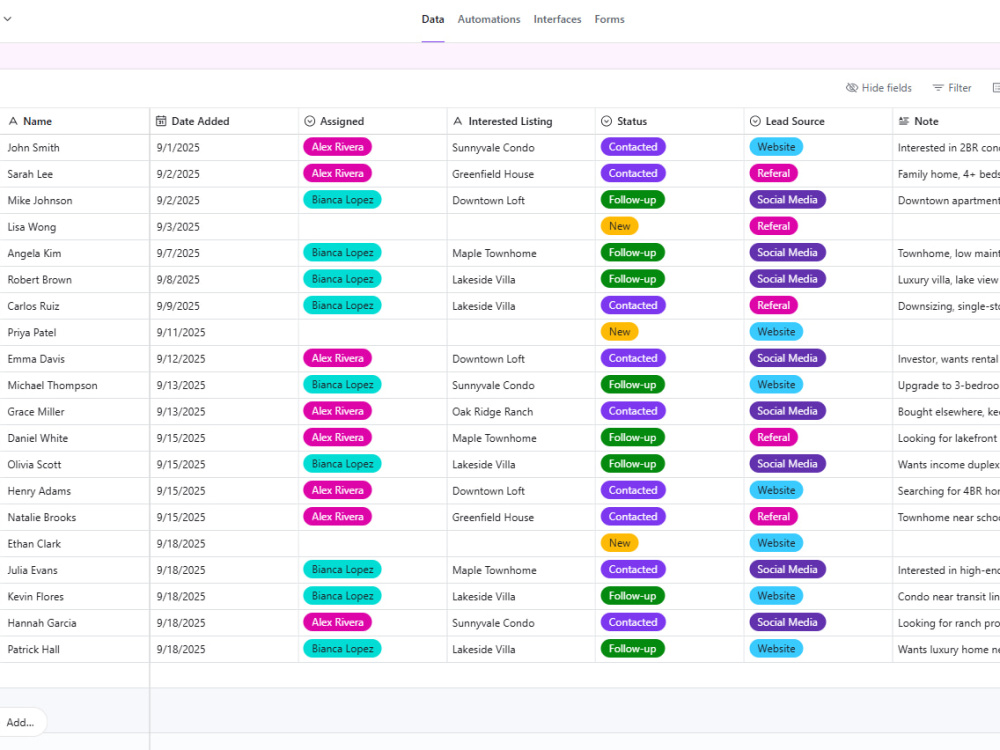1000x750 pixels.
Task: Click the select icon in Status header
Action: pyautogui.click(x=607, y=121)
